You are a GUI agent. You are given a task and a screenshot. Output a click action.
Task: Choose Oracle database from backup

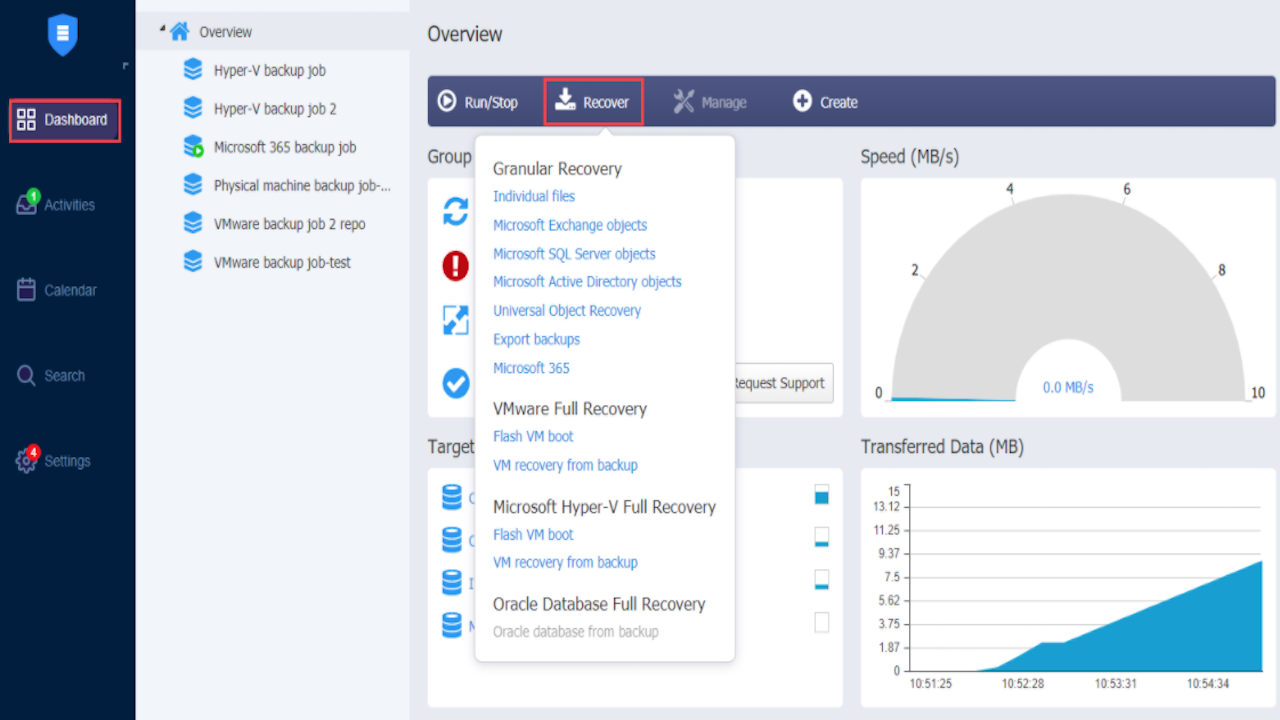576,632
